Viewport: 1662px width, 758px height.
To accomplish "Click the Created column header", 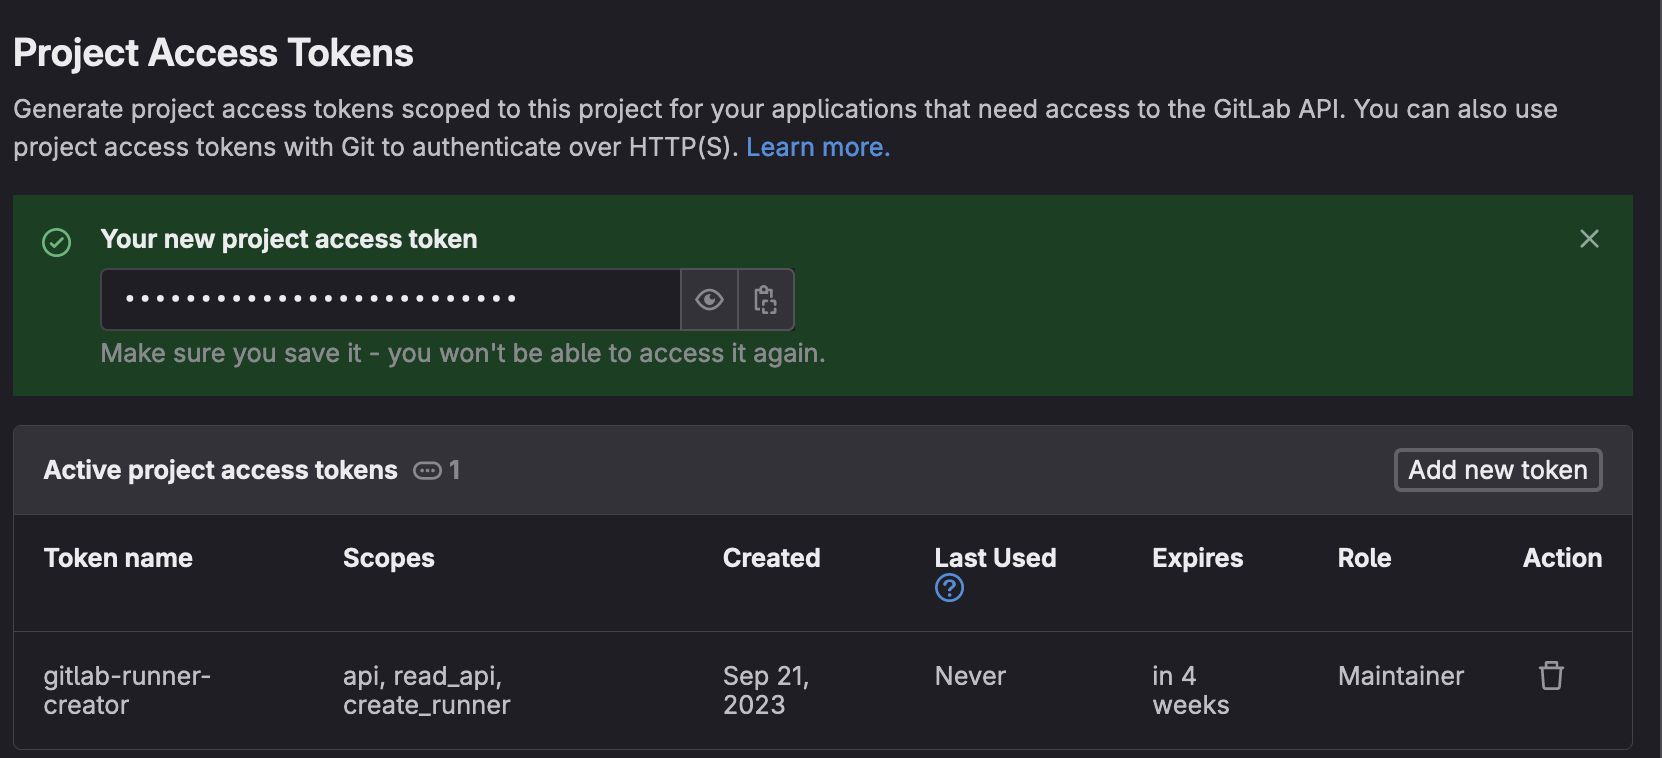I will [771, 558].
